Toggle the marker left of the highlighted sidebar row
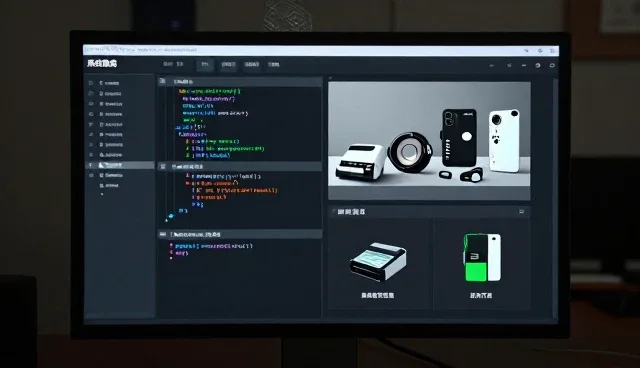The image size is (640, 368). coord(90,165)
